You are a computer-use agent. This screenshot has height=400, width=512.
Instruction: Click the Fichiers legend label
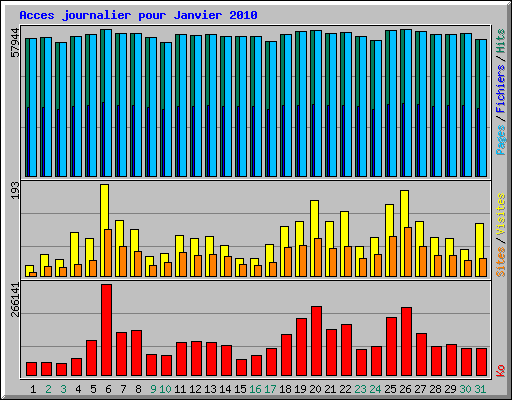pyautogui.click(x=501, y=89)
